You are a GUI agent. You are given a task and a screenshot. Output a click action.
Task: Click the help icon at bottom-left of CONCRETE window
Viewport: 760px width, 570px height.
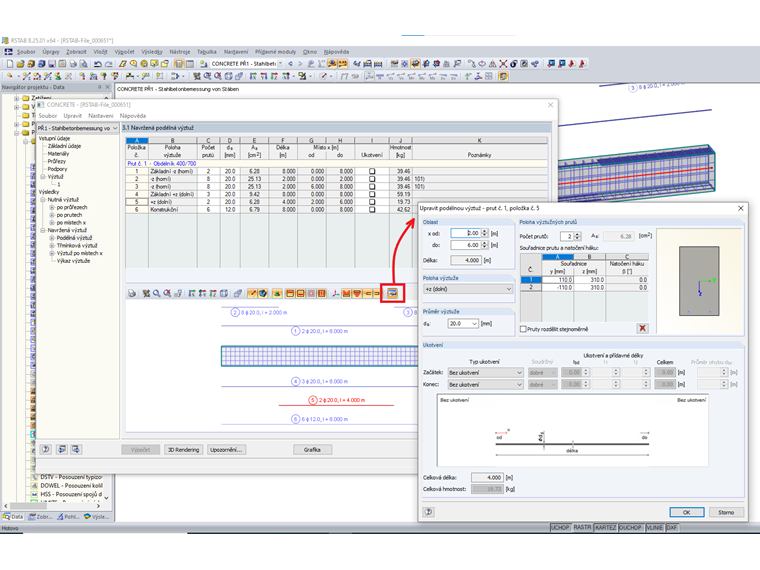46,449
